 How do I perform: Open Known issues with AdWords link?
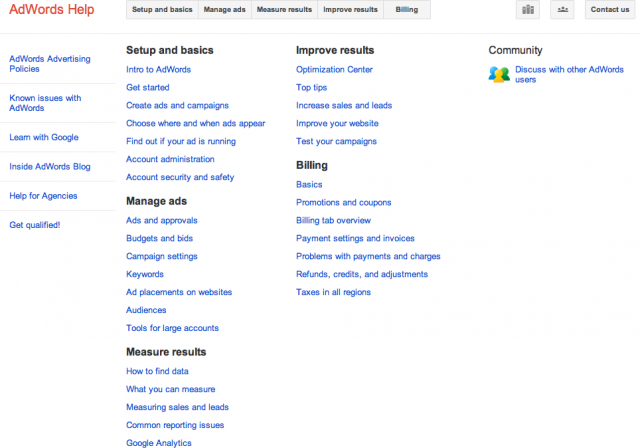[x=45, y=103]
